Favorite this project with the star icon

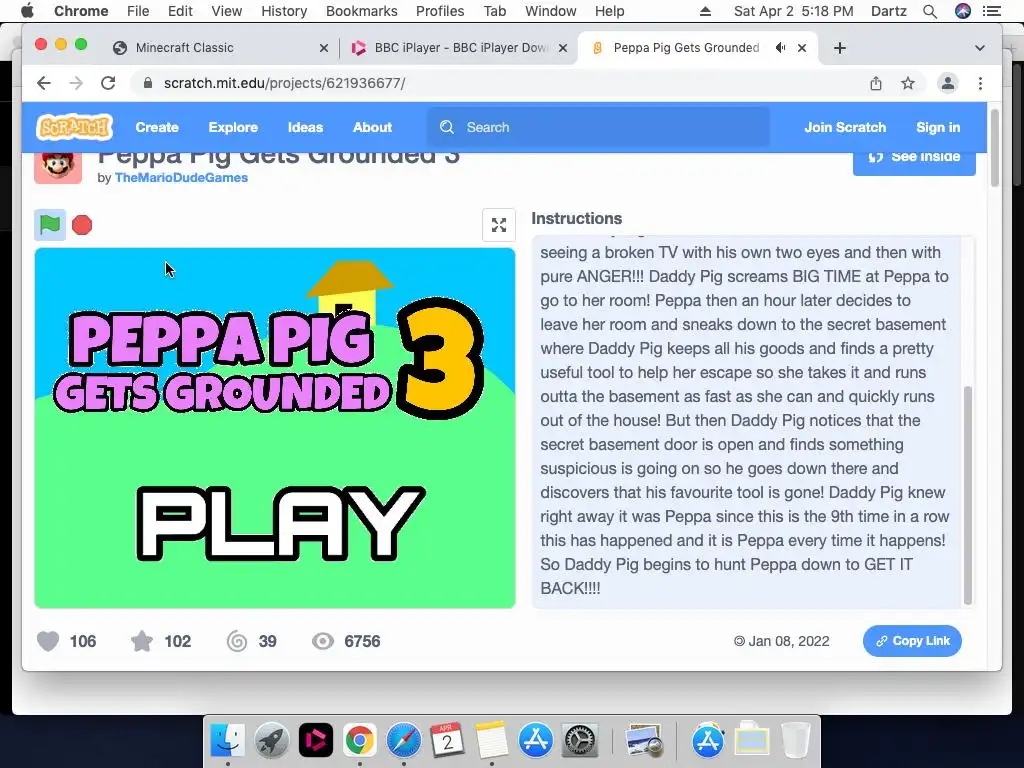click(142, 641)
